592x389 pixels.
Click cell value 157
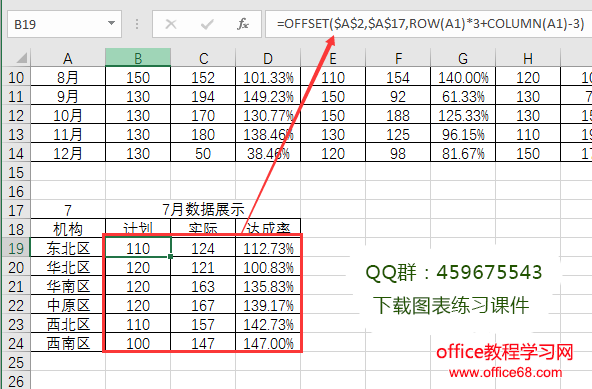(203, 324)
